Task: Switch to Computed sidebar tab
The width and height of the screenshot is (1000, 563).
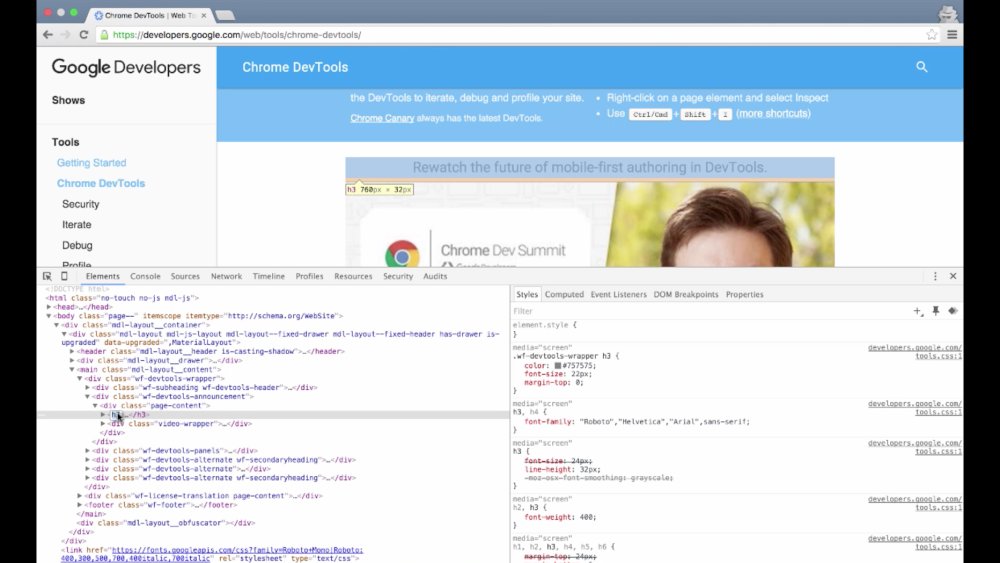Action: pyautogui.click(x=564, y=295)
